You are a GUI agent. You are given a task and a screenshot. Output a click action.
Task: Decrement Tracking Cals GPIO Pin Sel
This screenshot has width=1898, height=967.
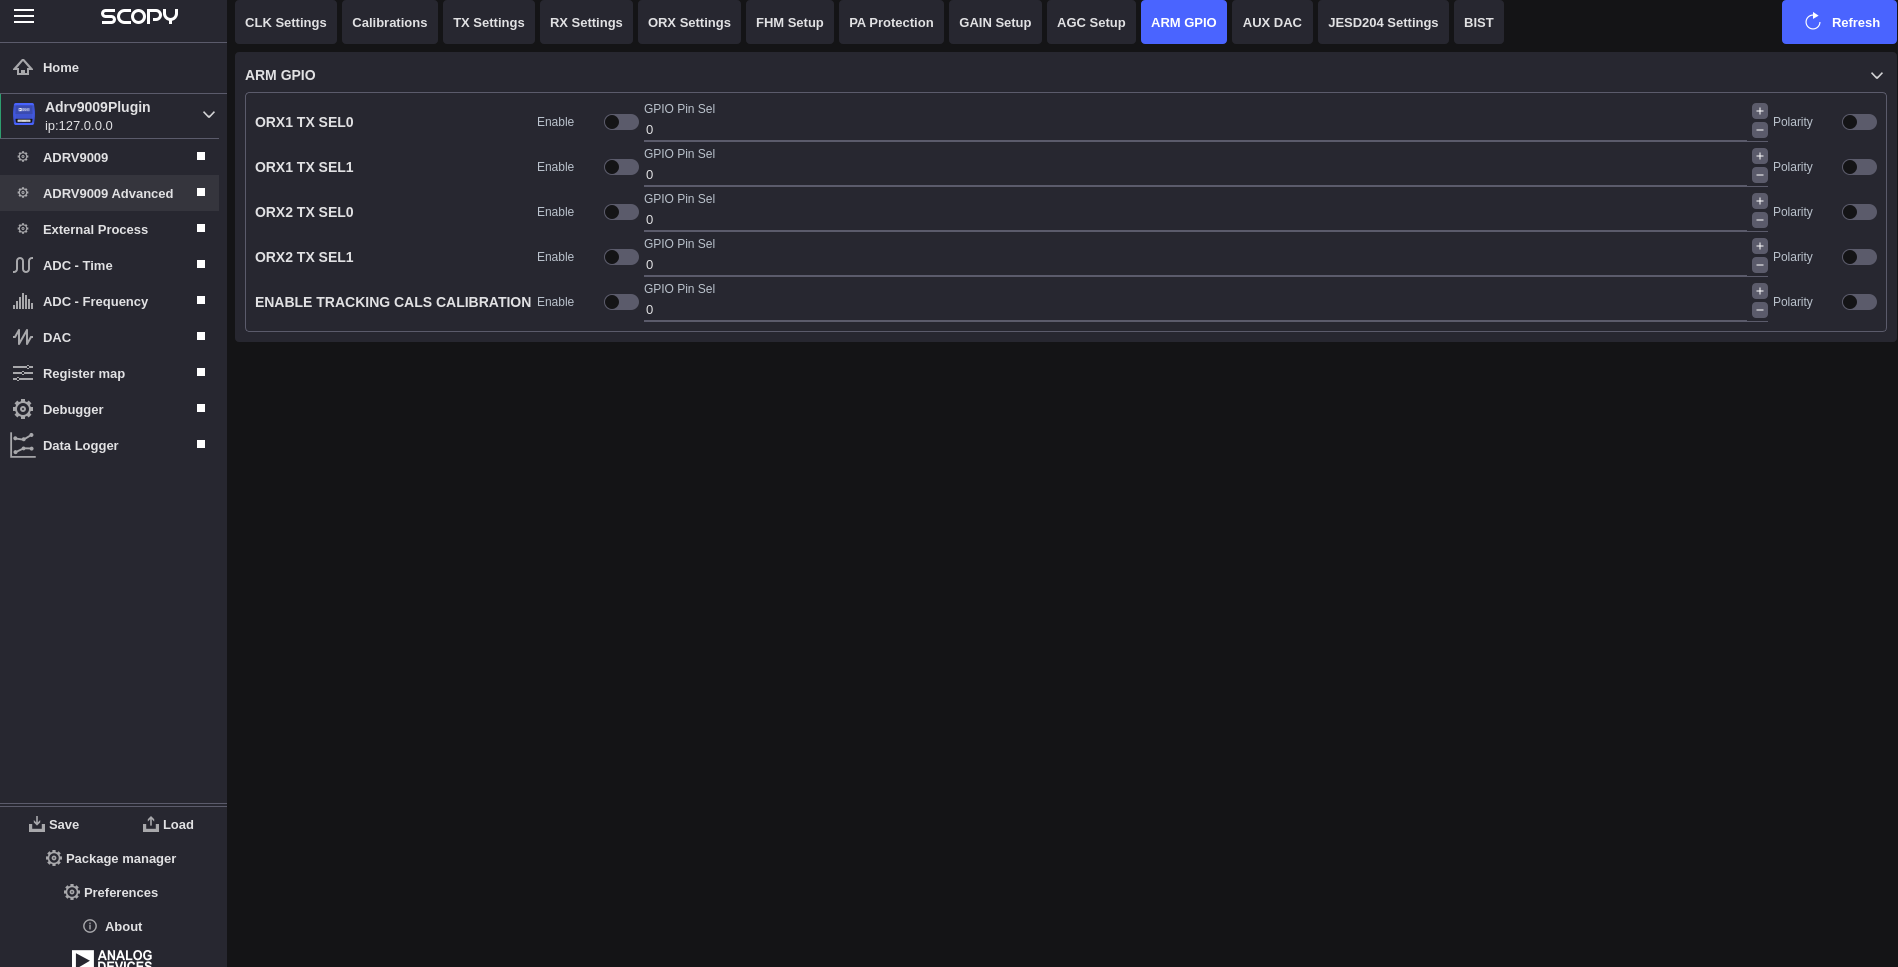click(x=1760, y=310)
